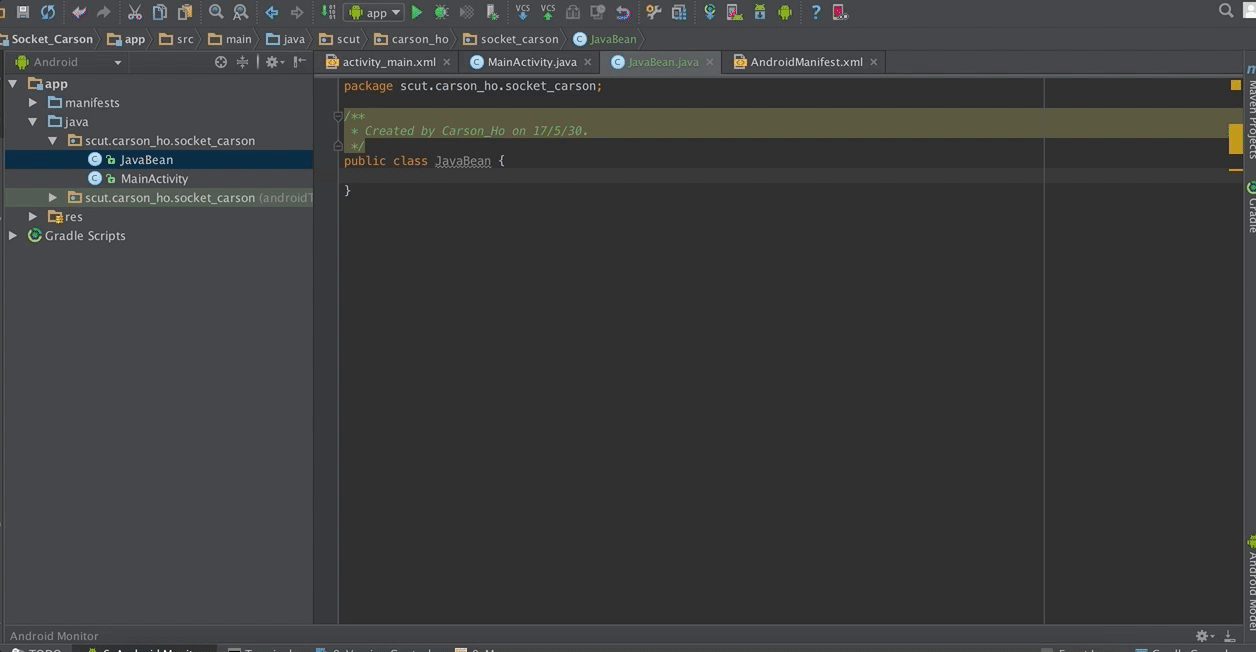Image resolution: width=1256 pixels, height=652 pixels.
Task: Collapse first scut.carson_ho.socket_carson package
Action: 53,141
